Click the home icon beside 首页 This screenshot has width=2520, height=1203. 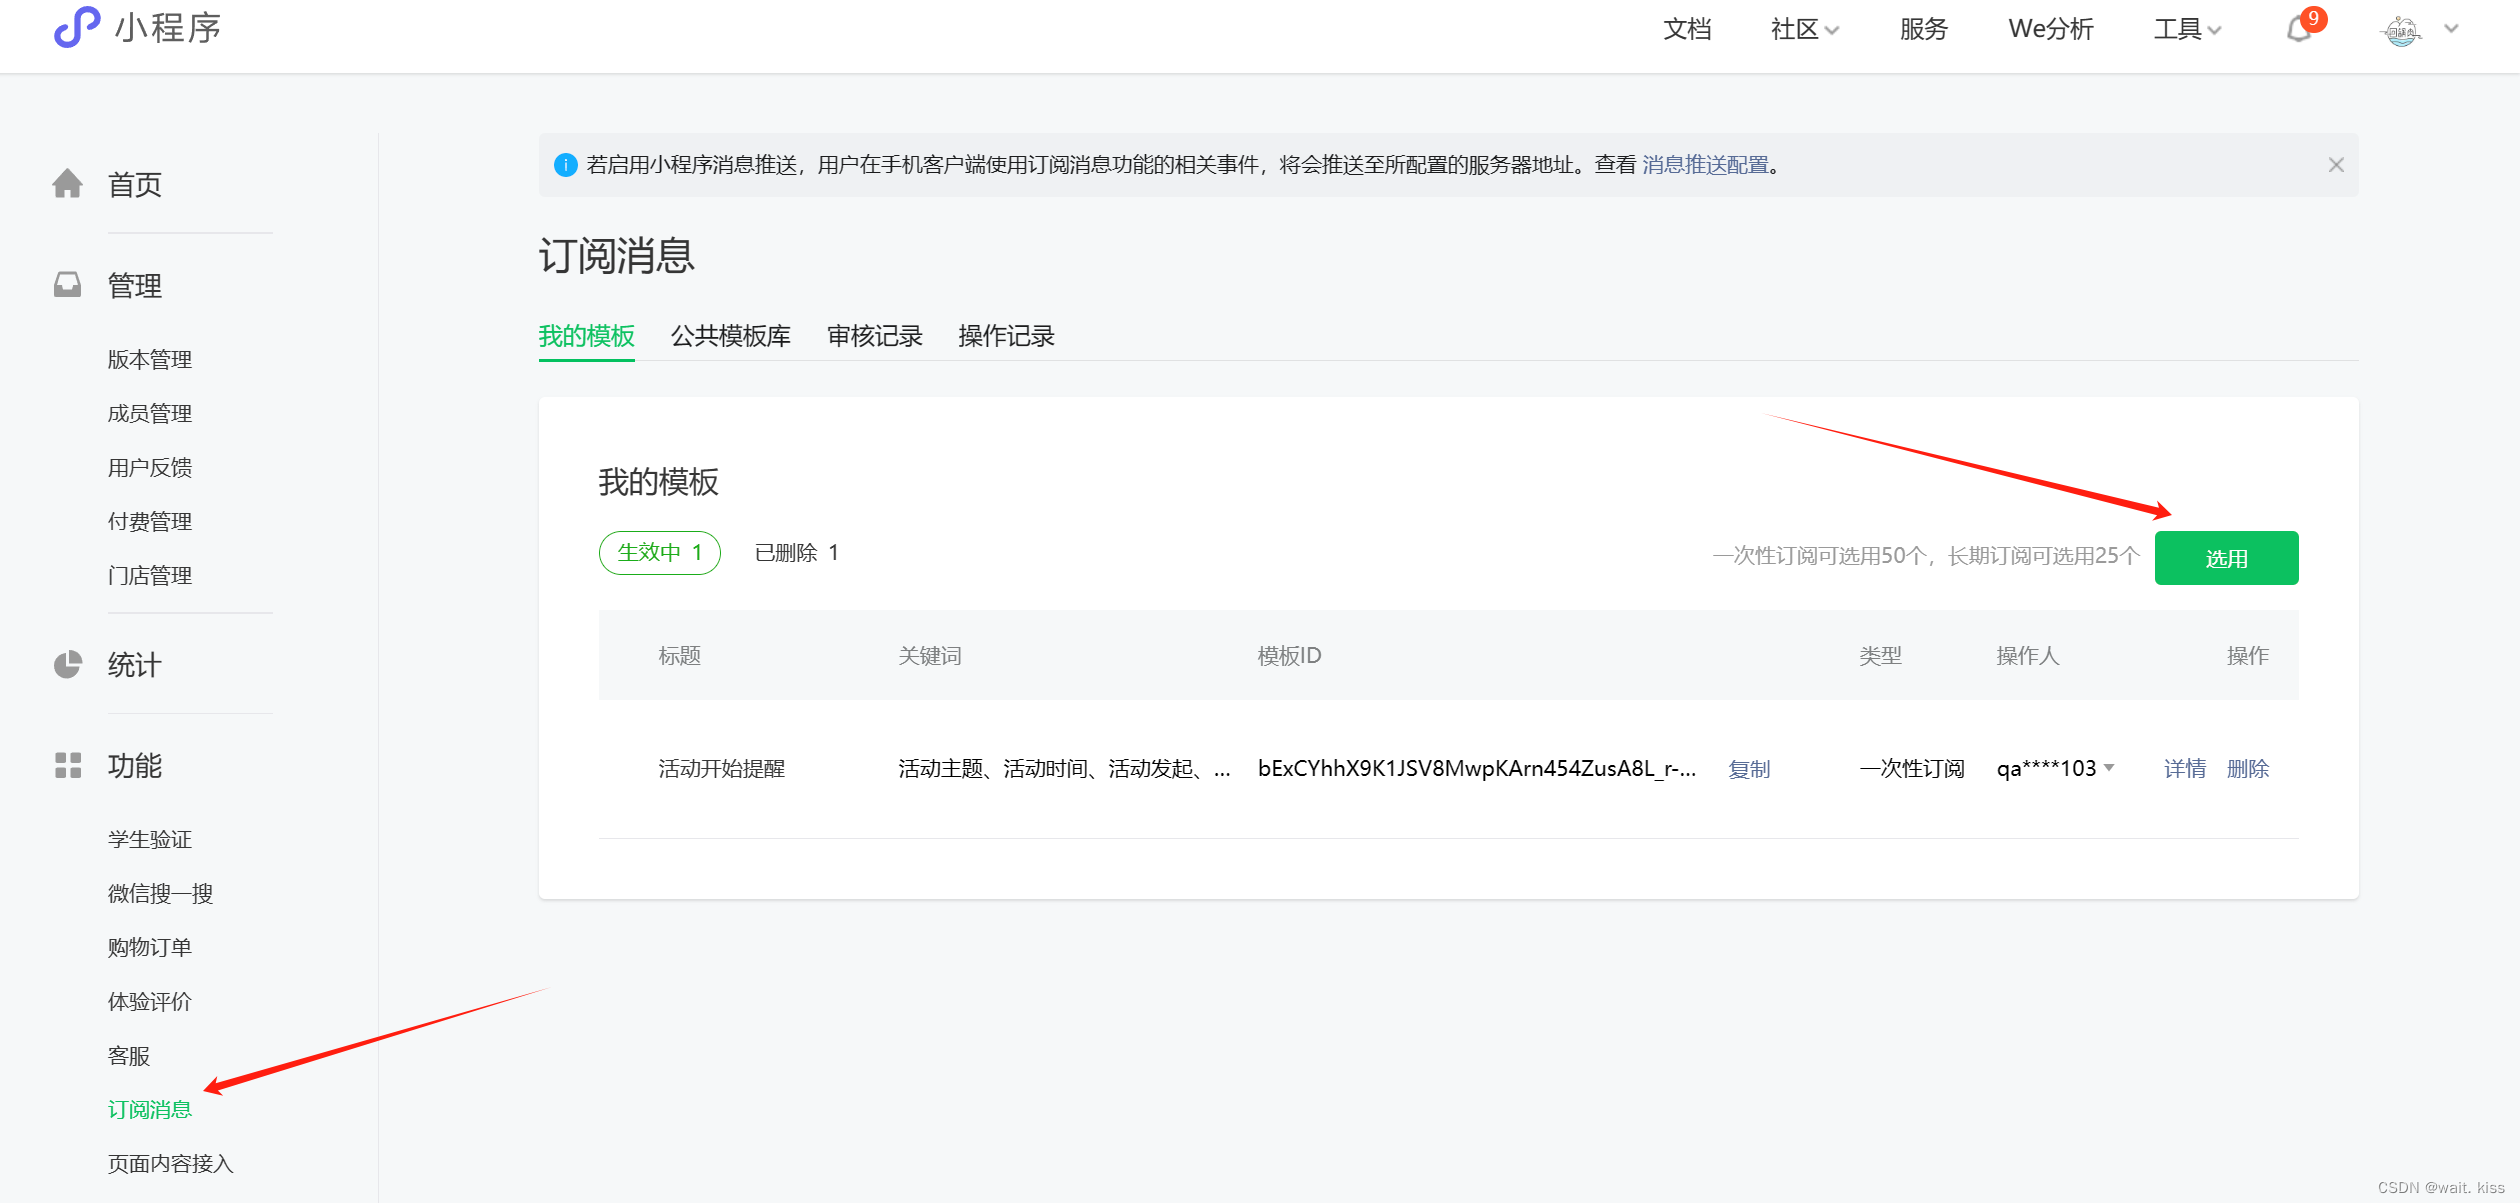(67, 184)
